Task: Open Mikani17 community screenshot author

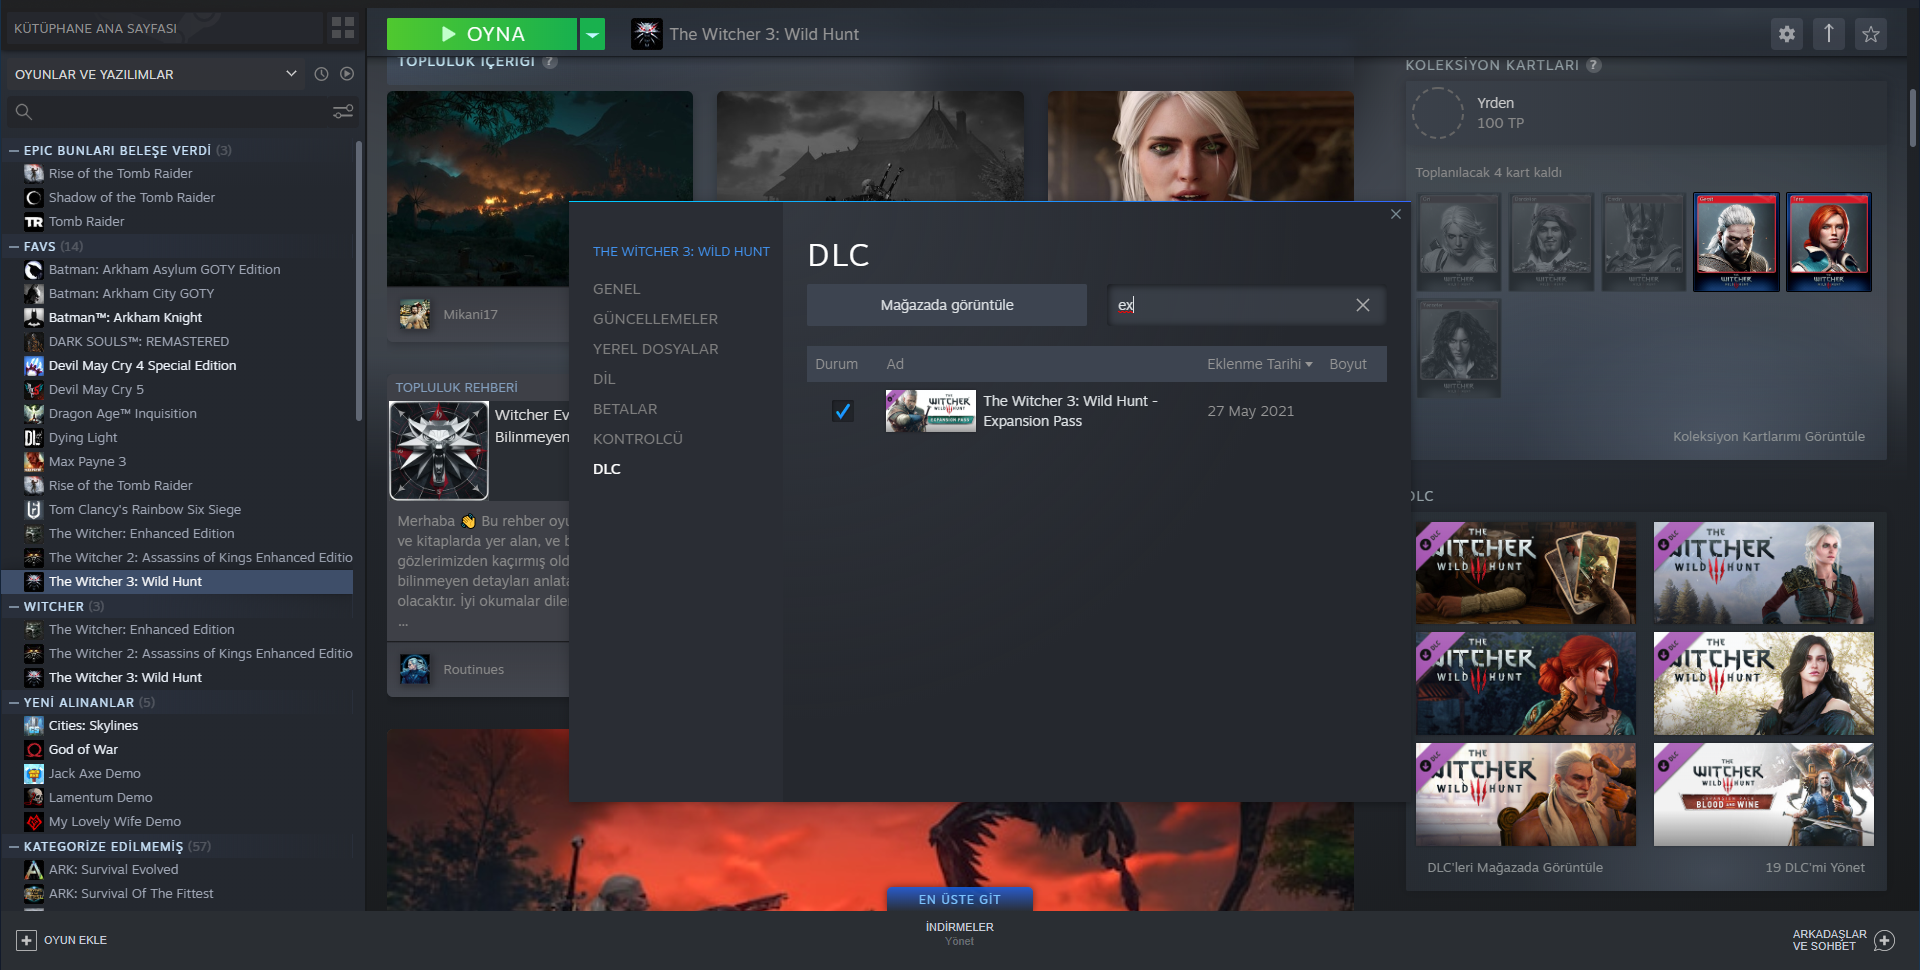Action: pyautogui.click(x=470, y=314)
